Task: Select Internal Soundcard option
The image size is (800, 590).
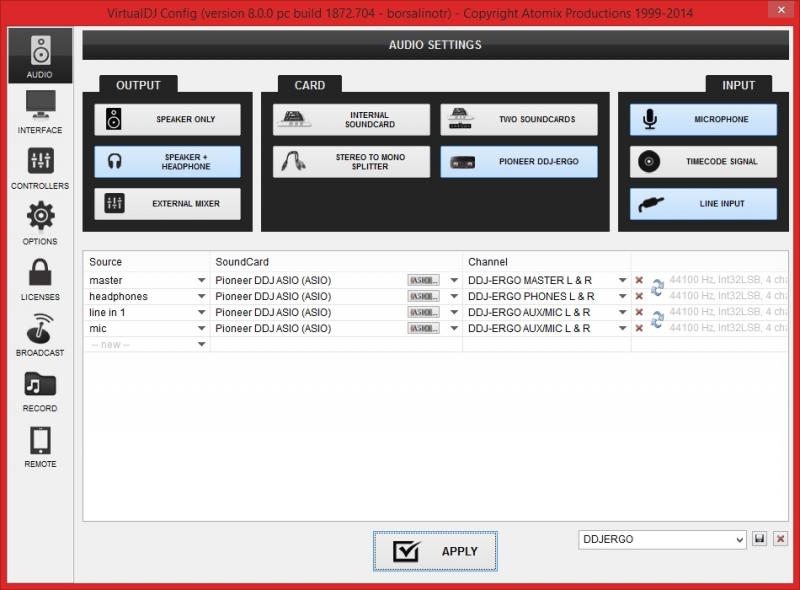Action: pyautogui.click(x=352, y=119)
